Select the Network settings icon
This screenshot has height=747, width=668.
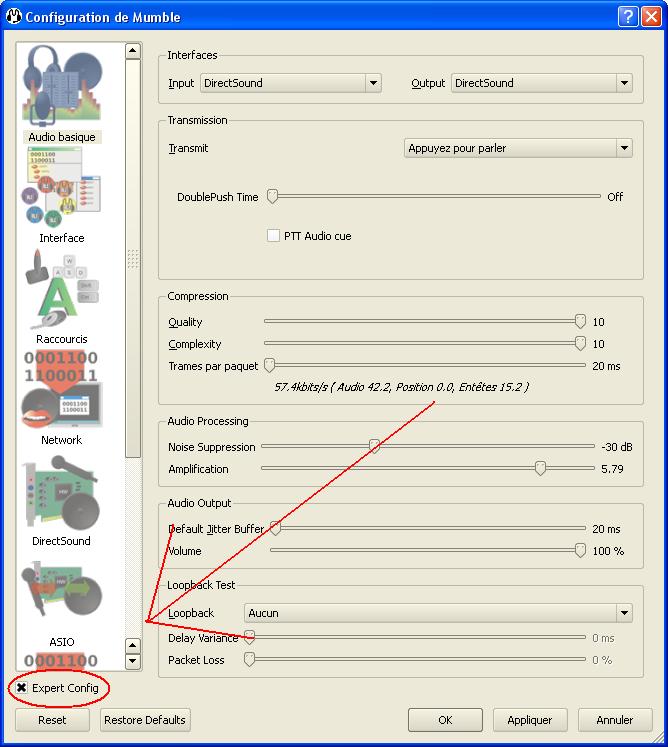click(x=62, y=393)
